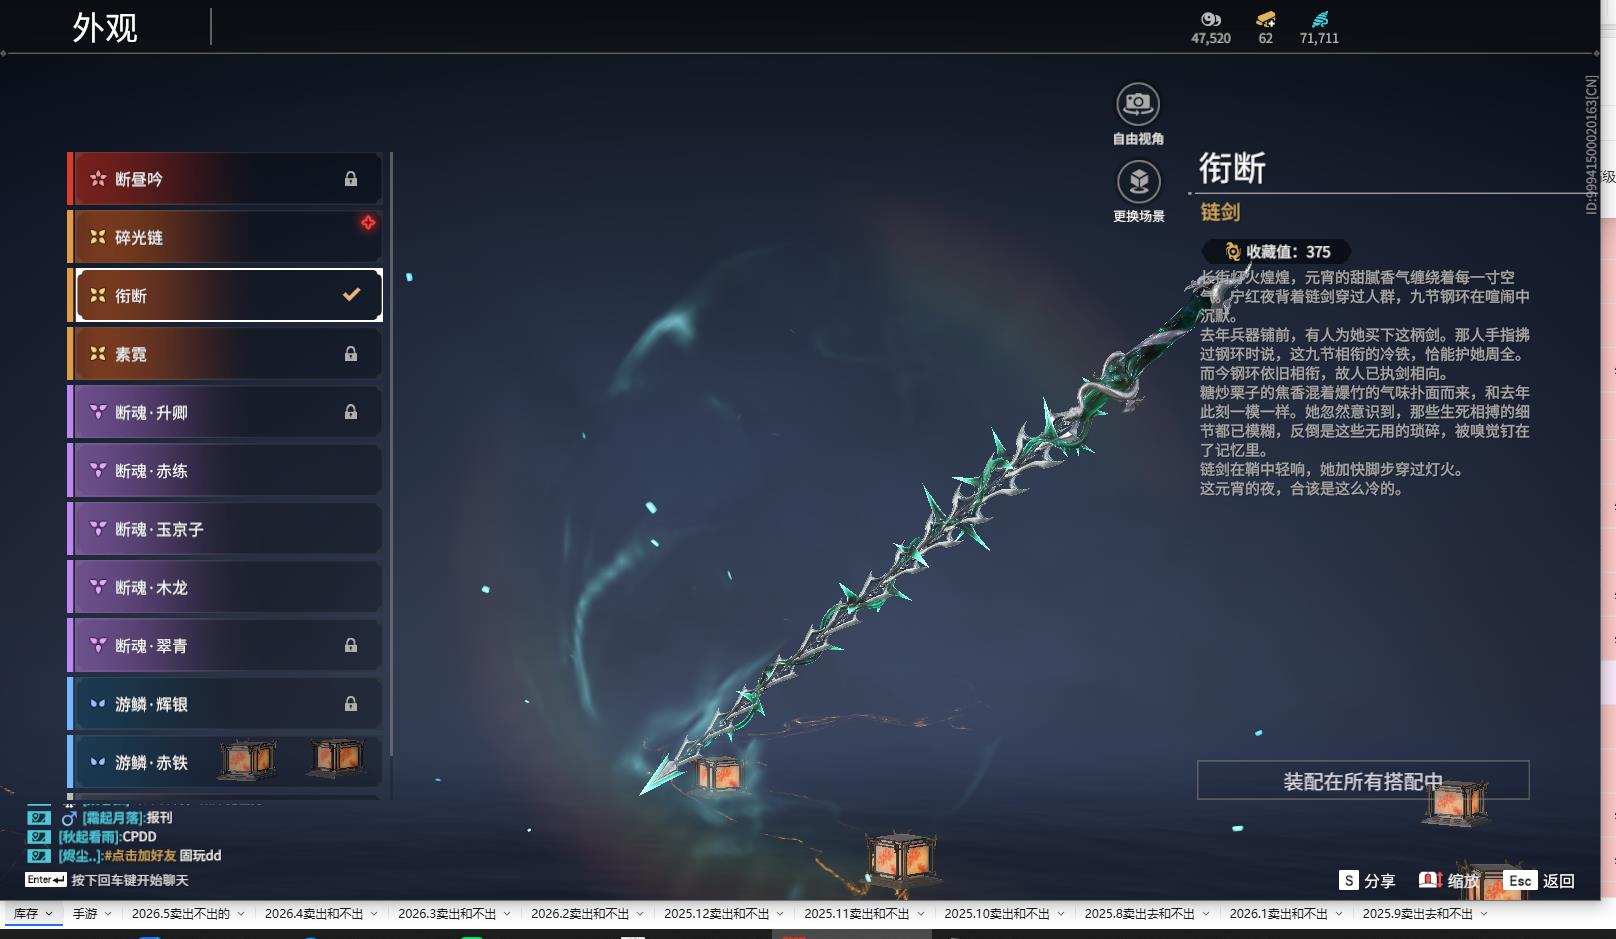Click the gold ticket currency icon above 62
Viewport: 1616px width, 939px height.
pos(1265,19)
